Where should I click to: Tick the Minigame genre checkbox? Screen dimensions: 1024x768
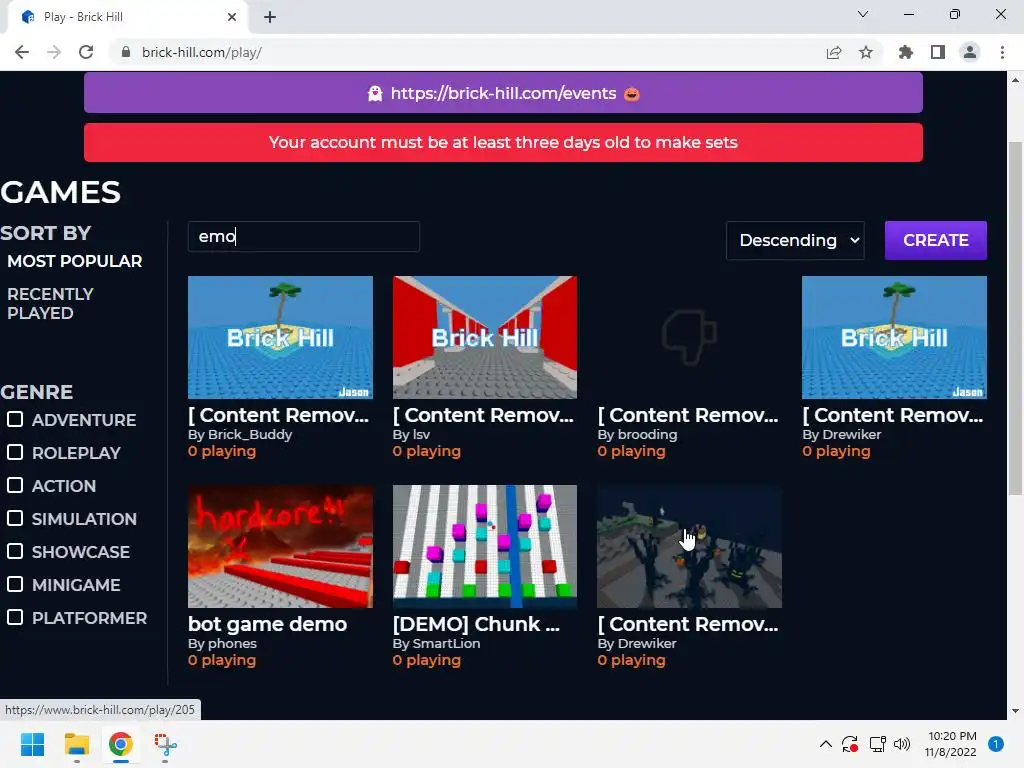click(x=15, y=584)
